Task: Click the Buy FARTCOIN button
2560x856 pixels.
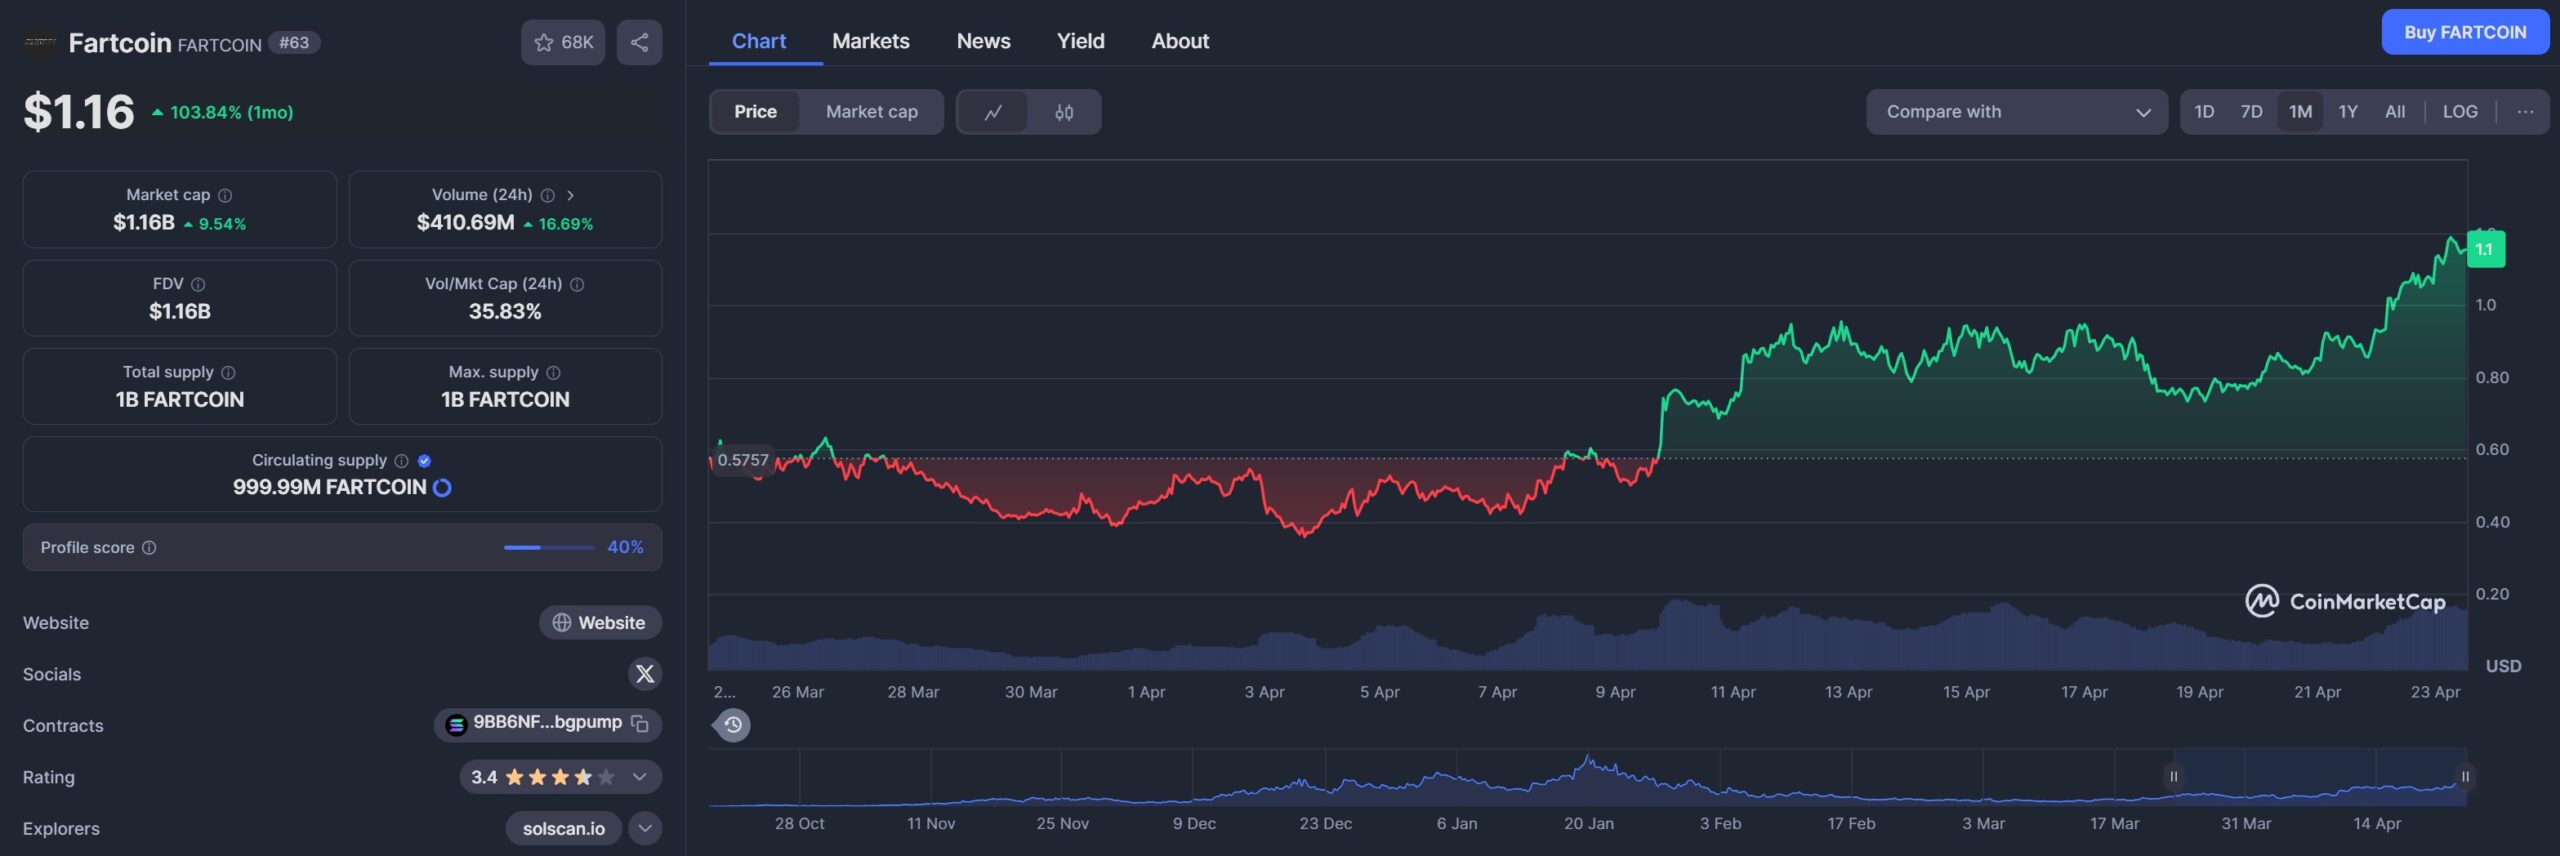Action: (x=2465, y=32)
